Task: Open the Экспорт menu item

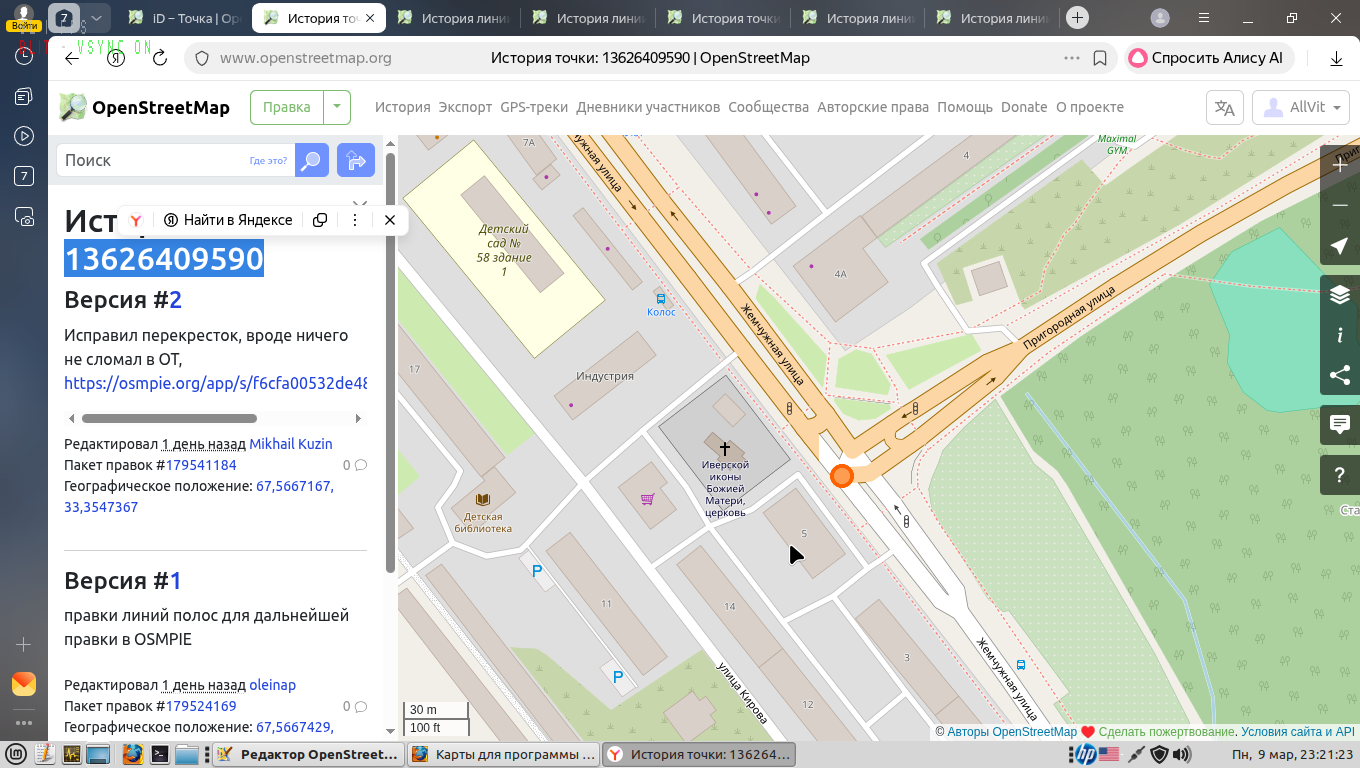Action: pos(465,107)
